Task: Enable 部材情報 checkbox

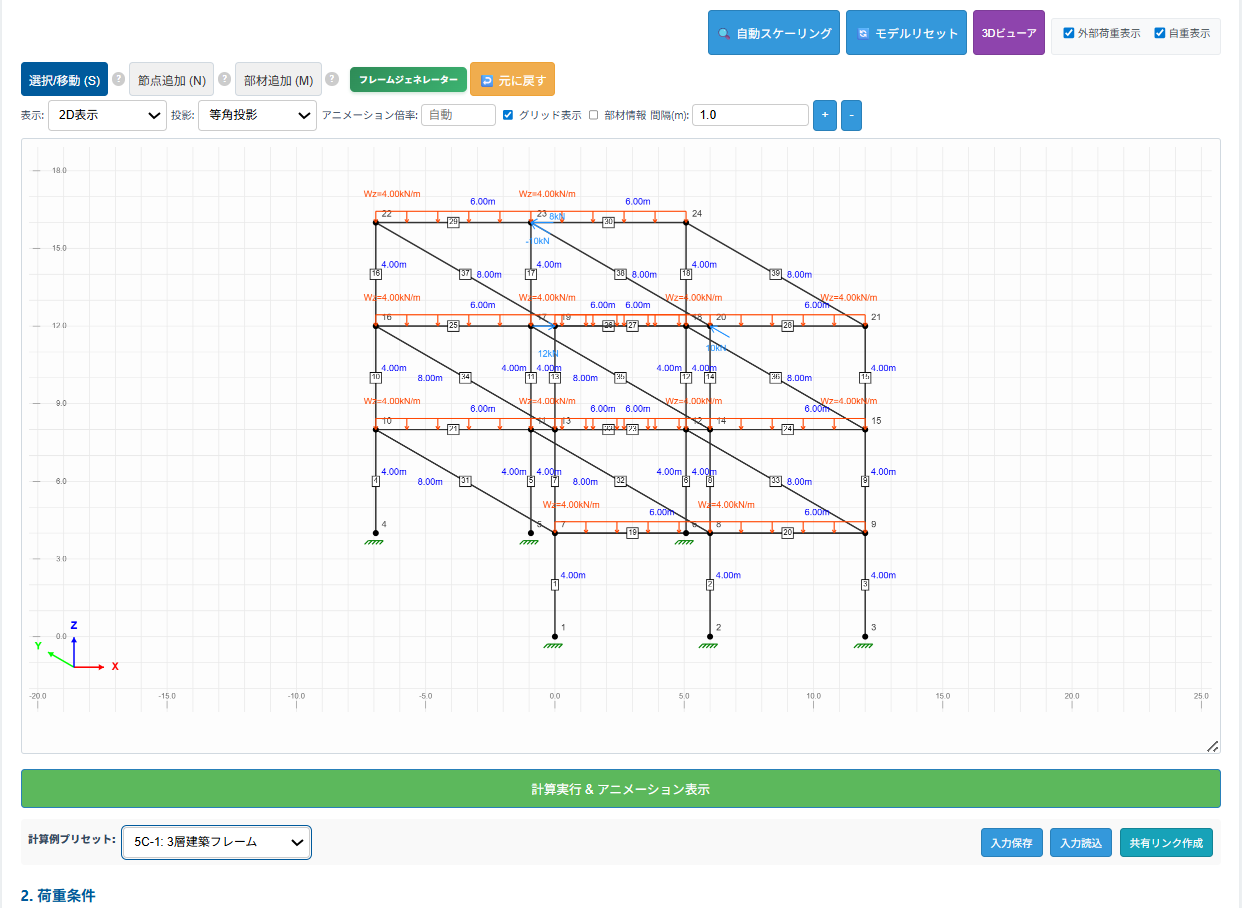Action: click(593, 115)
